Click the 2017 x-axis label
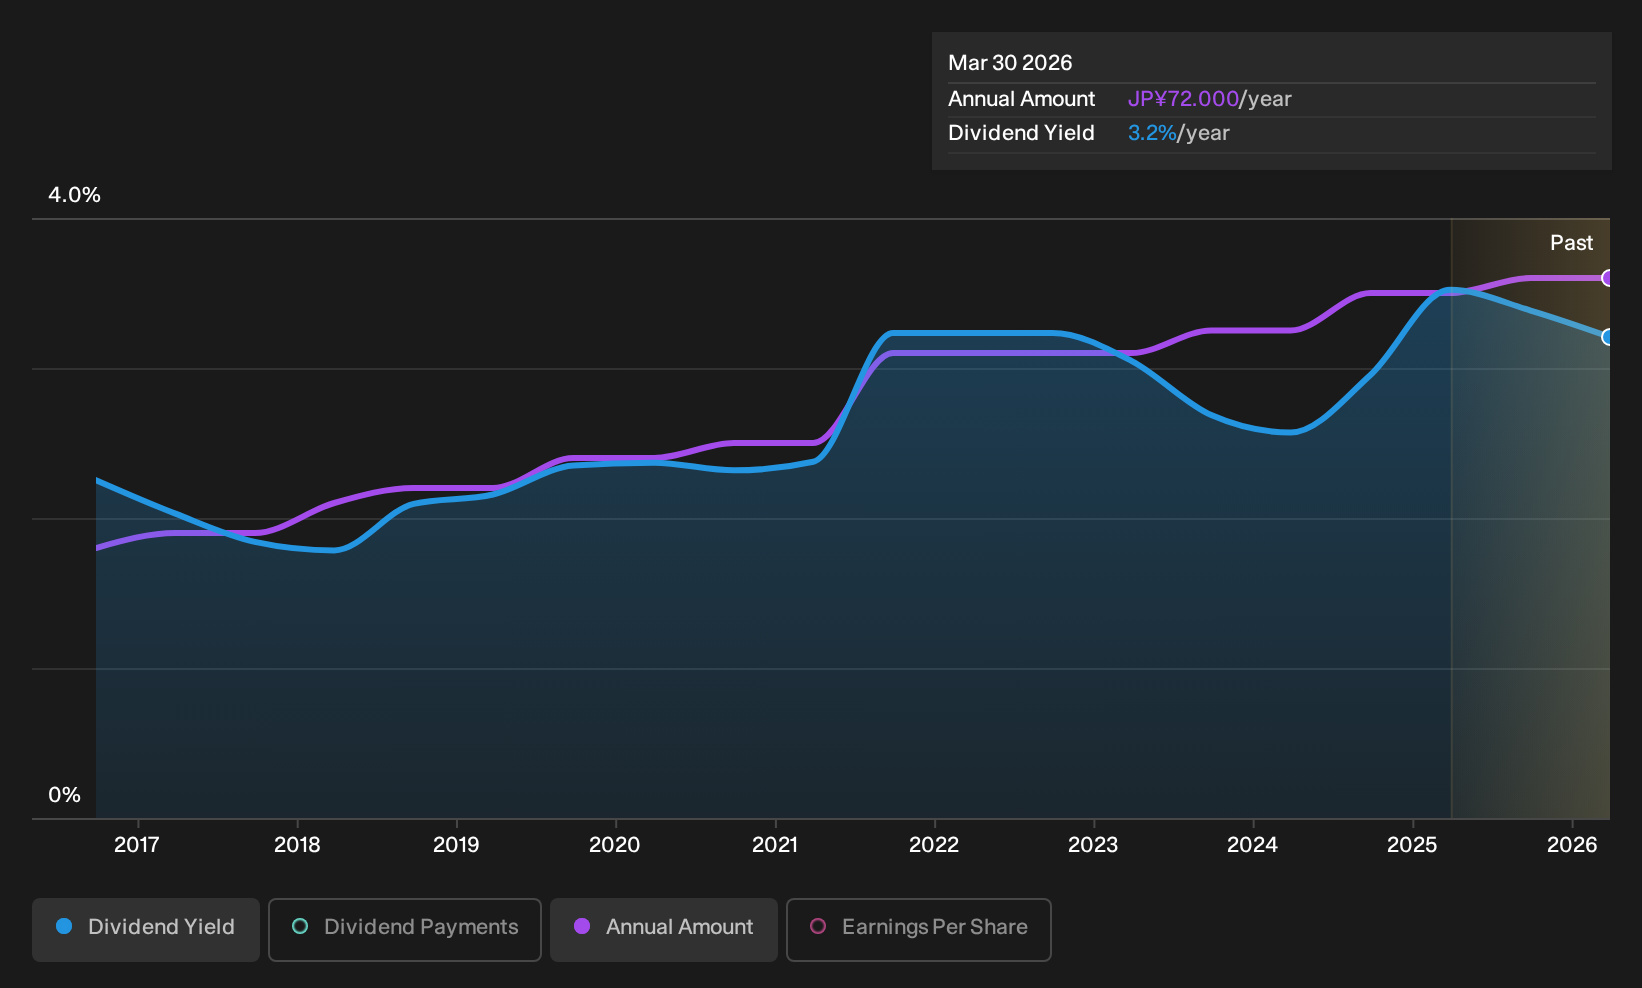 pyautogui.click(x=137, y=845)
